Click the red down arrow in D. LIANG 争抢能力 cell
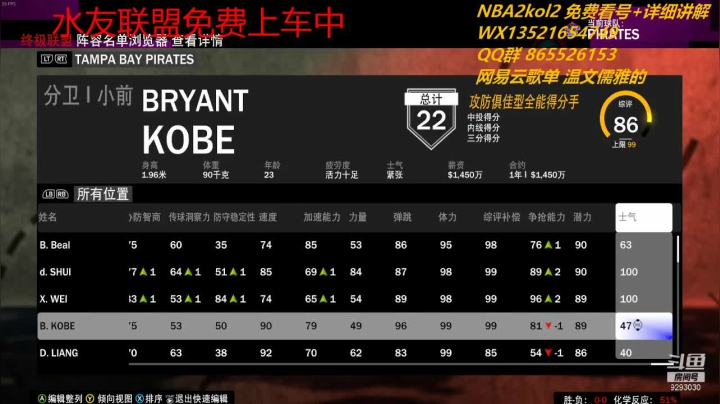 [x=548, y=353]
